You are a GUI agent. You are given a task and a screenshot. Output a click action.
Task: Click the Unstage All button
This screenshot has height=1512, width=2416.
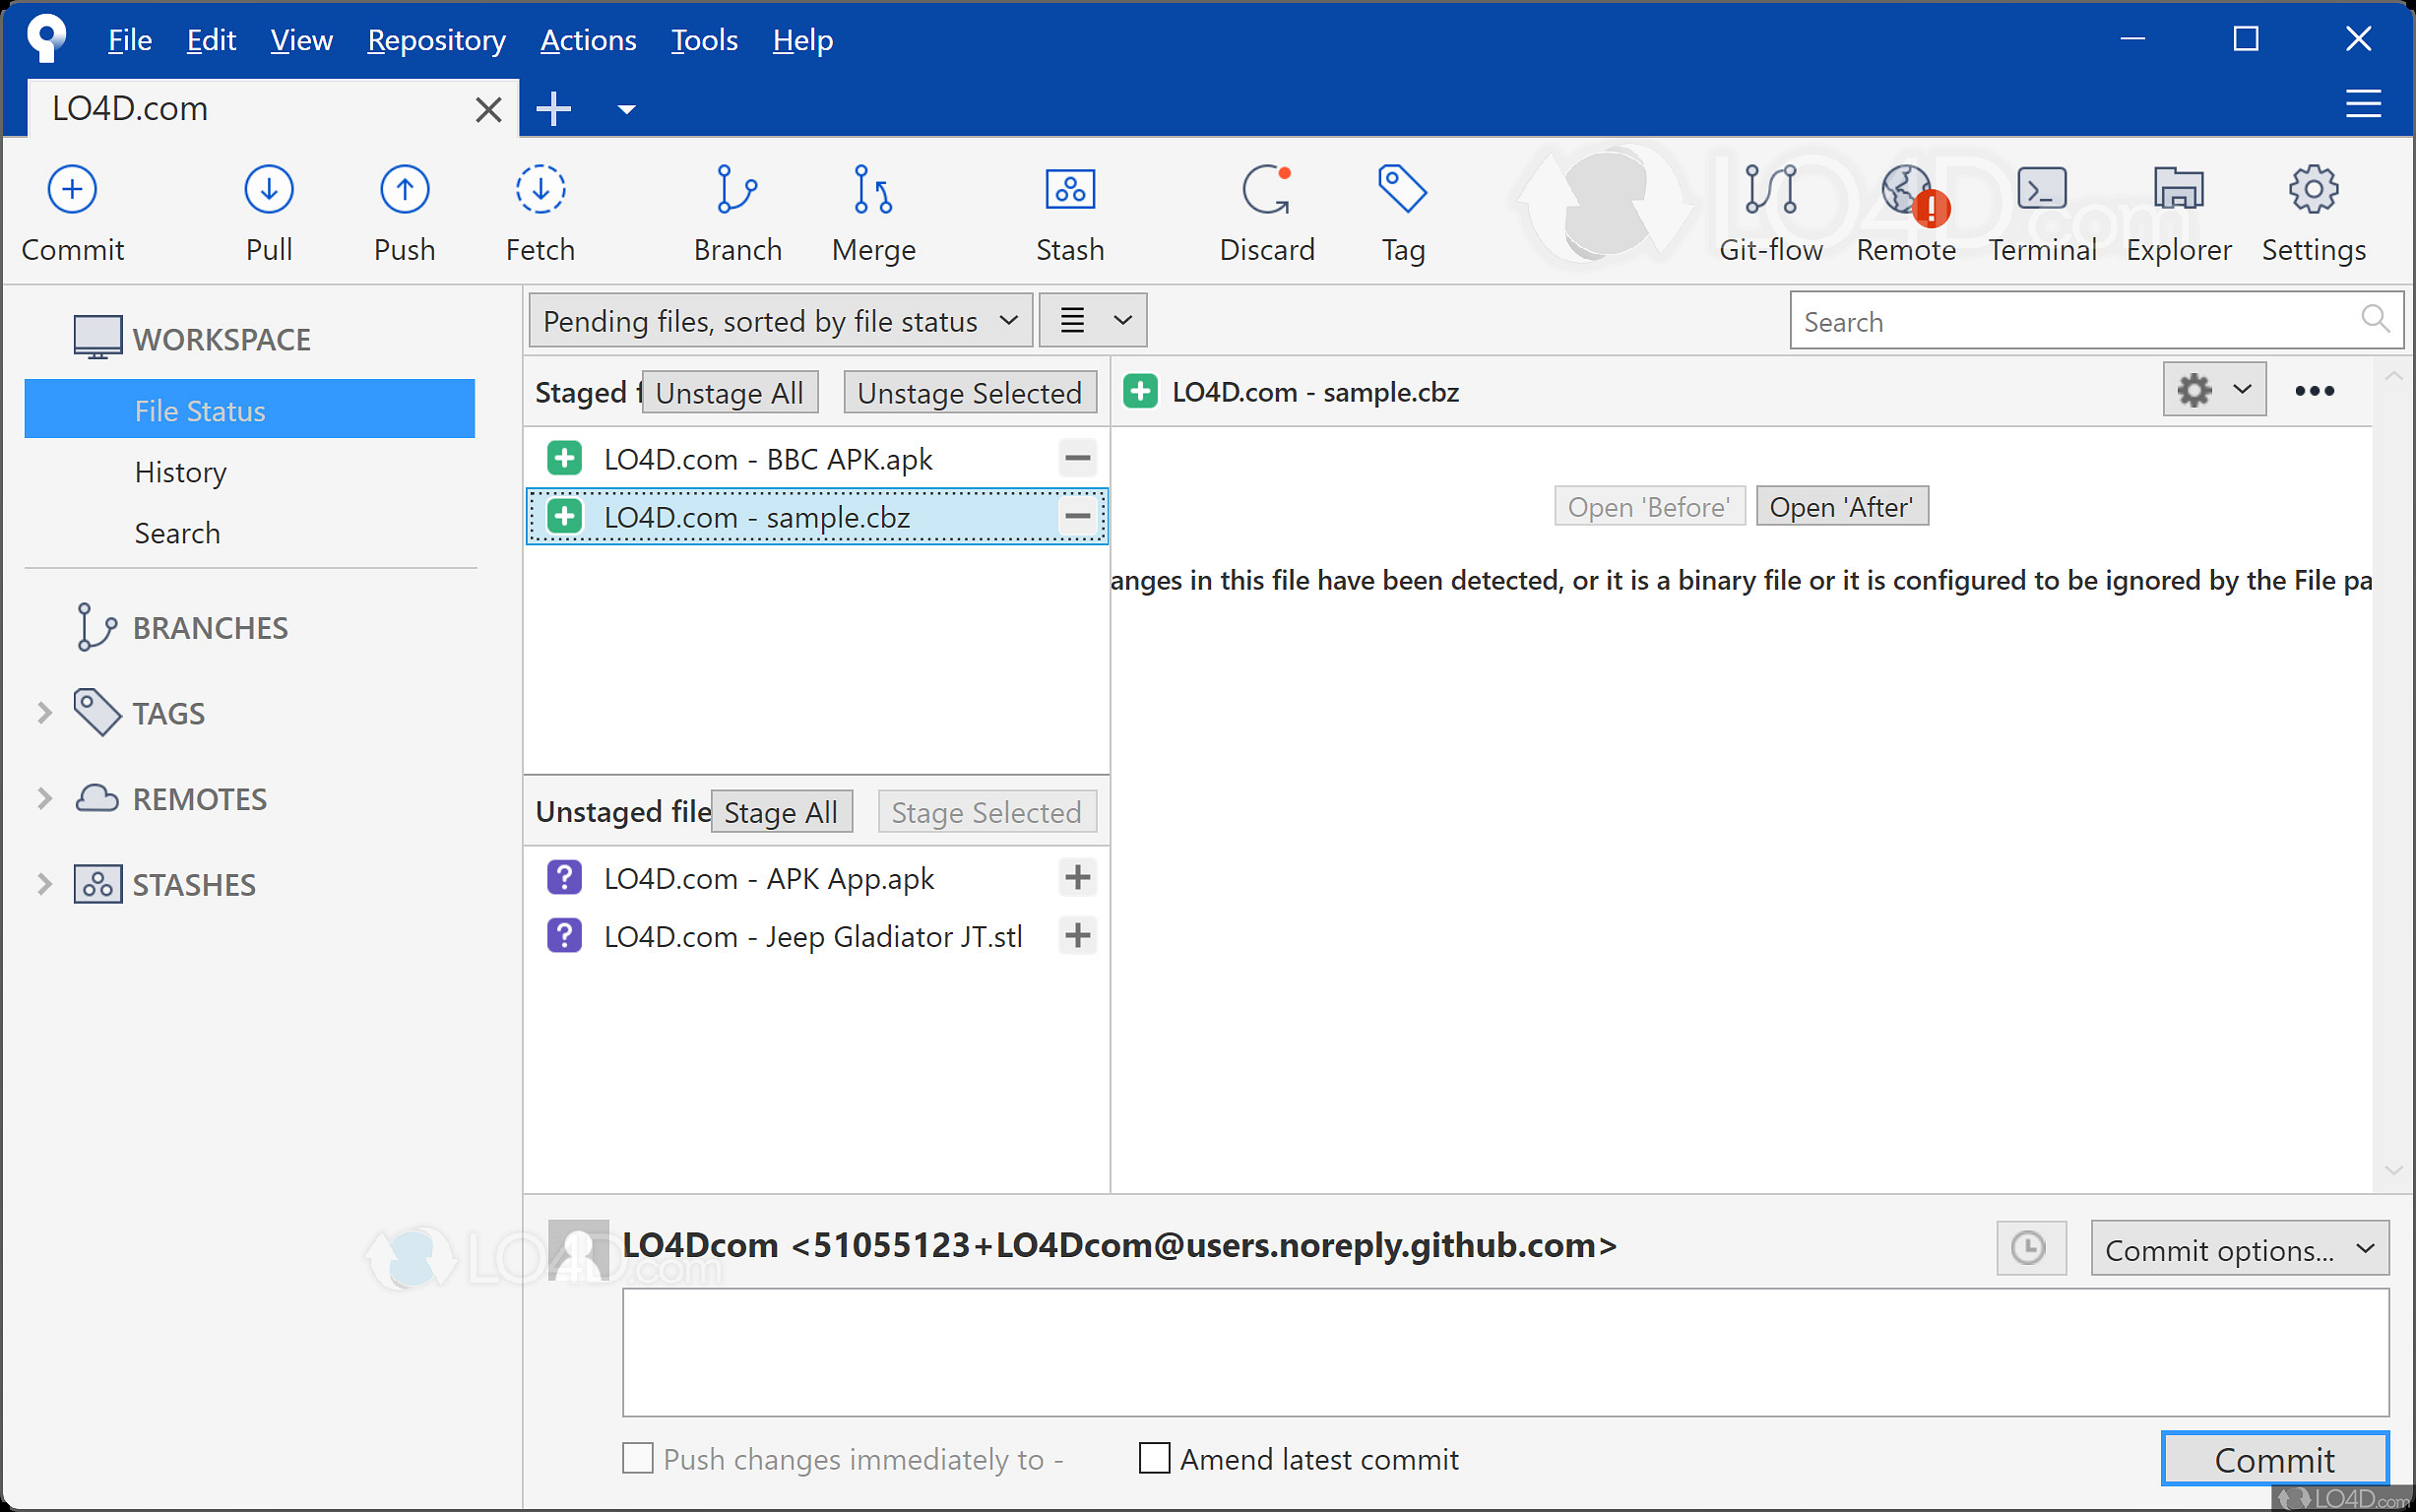[729, 393]
